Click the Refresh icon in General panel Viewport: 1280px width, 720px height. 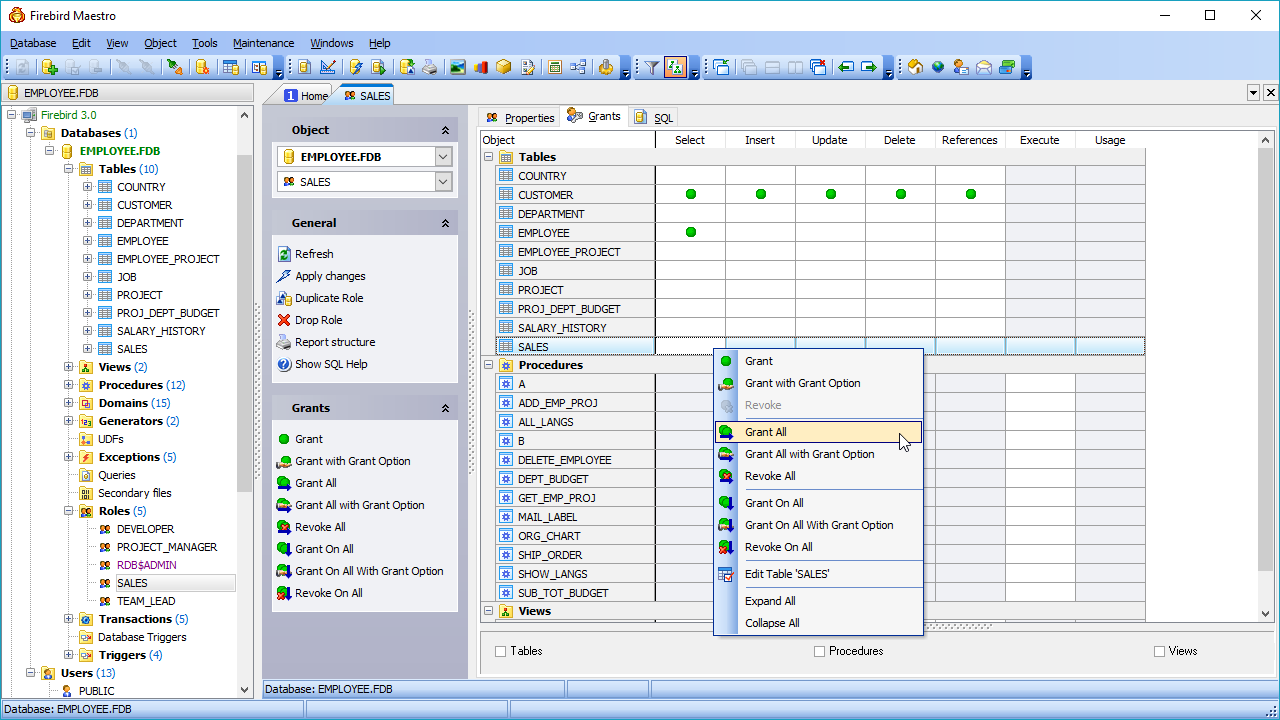(x=284, y=254)
